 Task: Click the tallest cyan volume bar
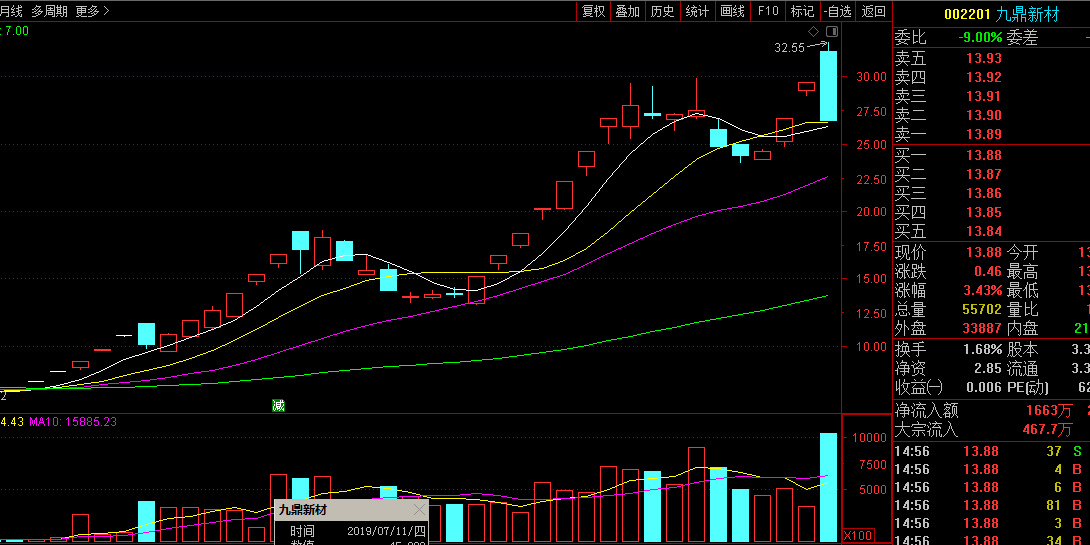click(829, 487)
